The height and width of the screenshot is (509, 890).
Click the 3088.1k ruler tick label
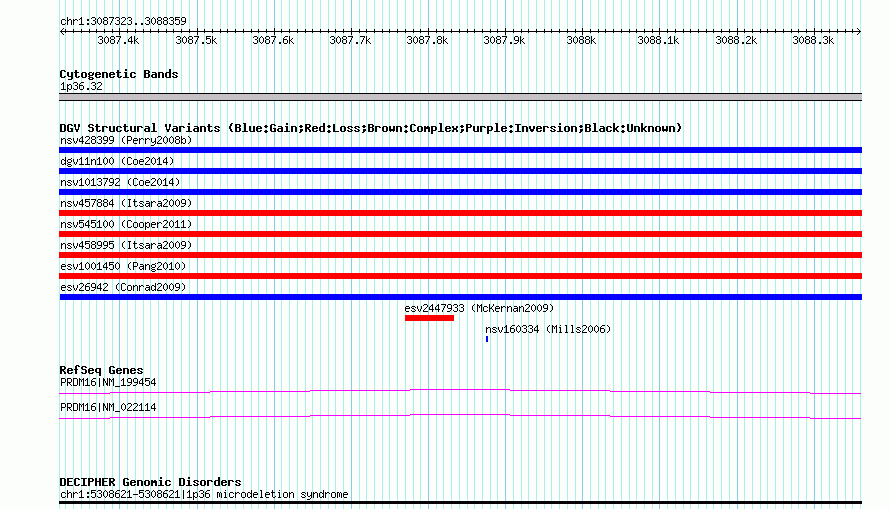[x=658, y=40]
